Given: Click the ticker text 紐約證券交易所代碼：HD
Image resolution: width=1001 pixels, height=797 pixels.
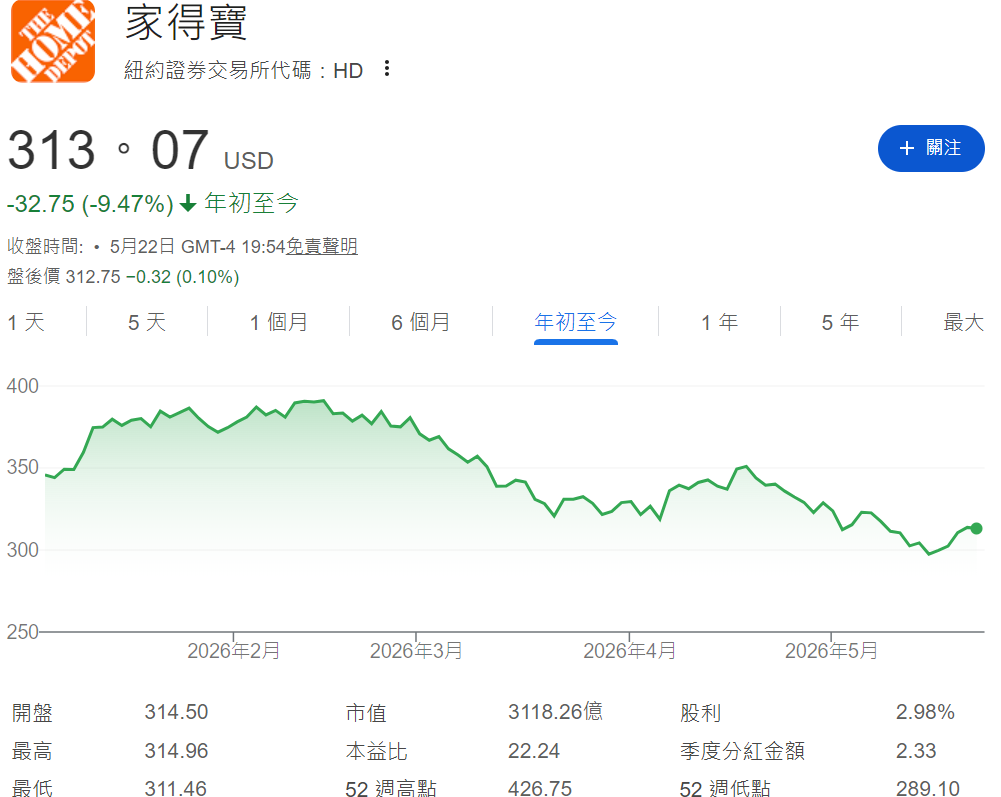Looking at the screenshot, I should click(x=243, y=70).
